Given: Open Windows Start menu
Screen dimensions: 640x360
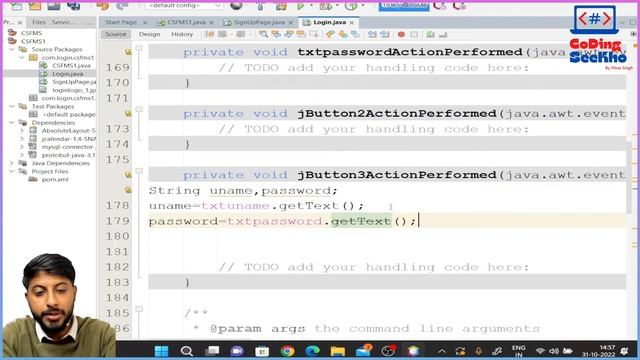Looking at the screenshot, I should 162,351.
